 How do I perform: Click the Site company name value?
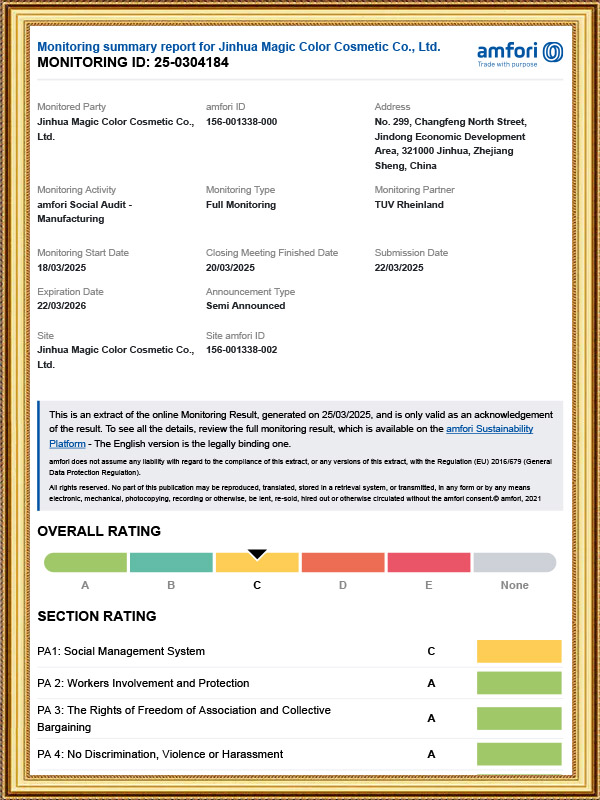tap(116, 357)
